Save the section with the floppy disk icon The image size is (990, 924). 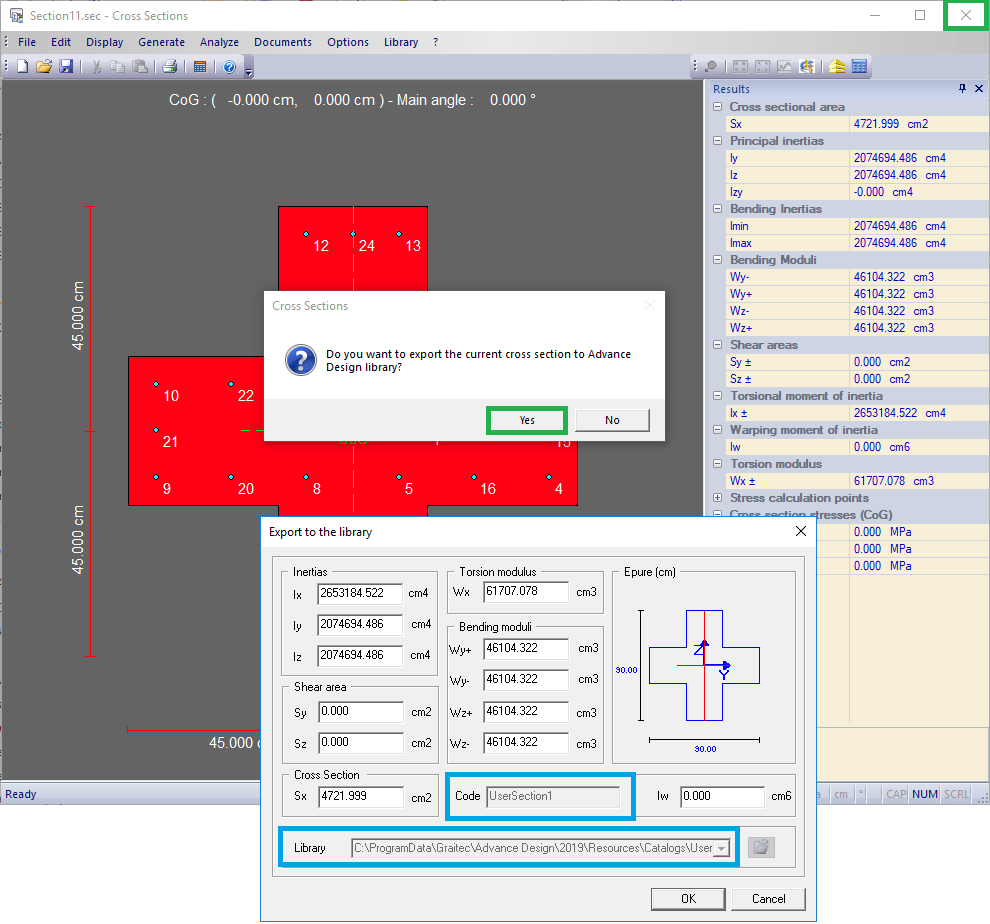click(66, 67)
